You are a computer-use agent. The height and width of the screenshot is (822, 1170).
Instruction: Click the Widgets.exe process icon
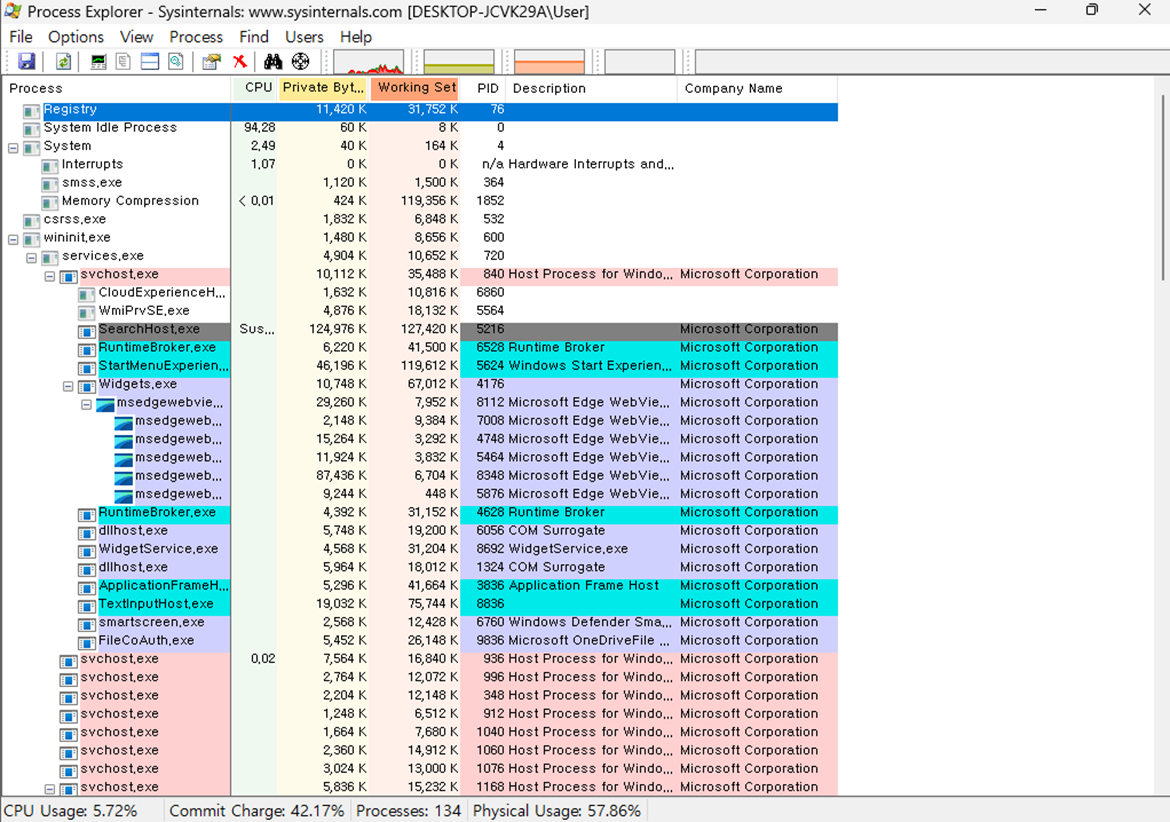[87, 386]
